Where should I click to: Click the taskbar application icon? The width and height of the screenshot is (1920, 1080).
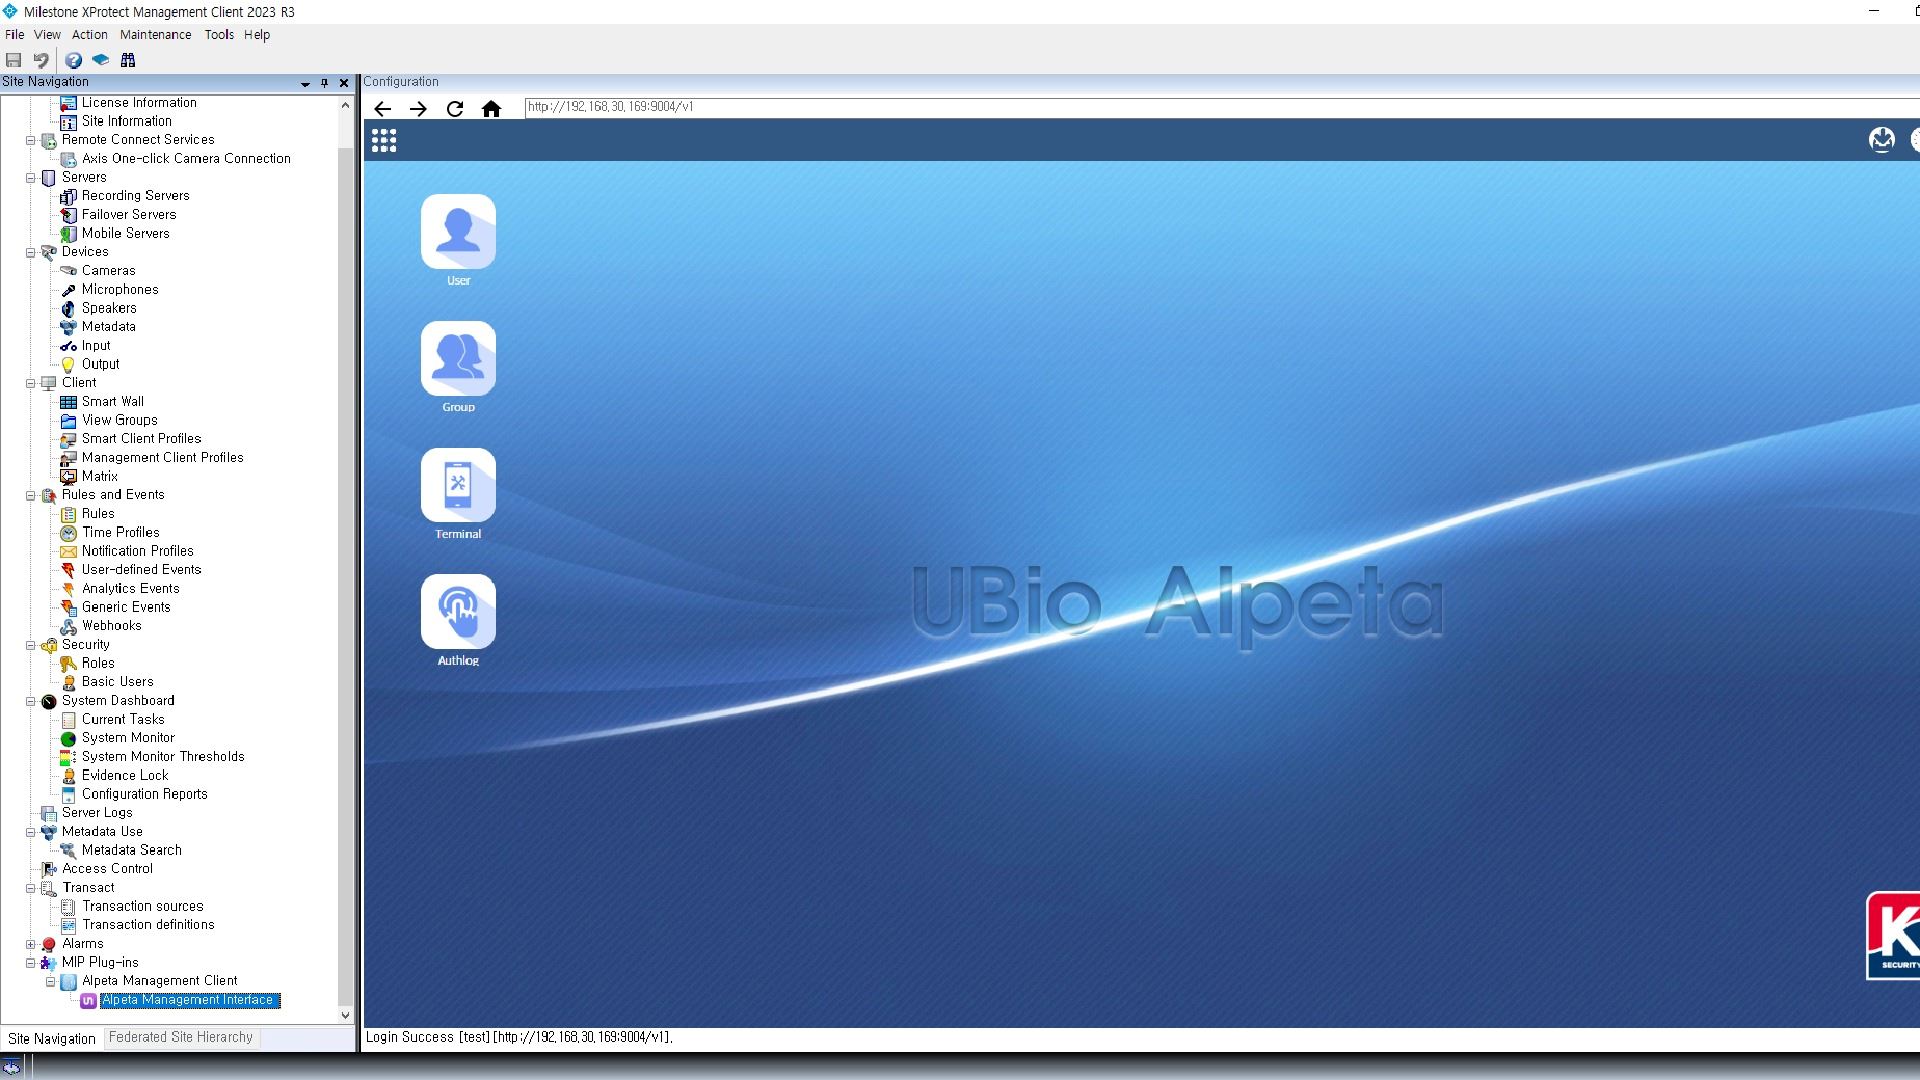click(12, 1068)
